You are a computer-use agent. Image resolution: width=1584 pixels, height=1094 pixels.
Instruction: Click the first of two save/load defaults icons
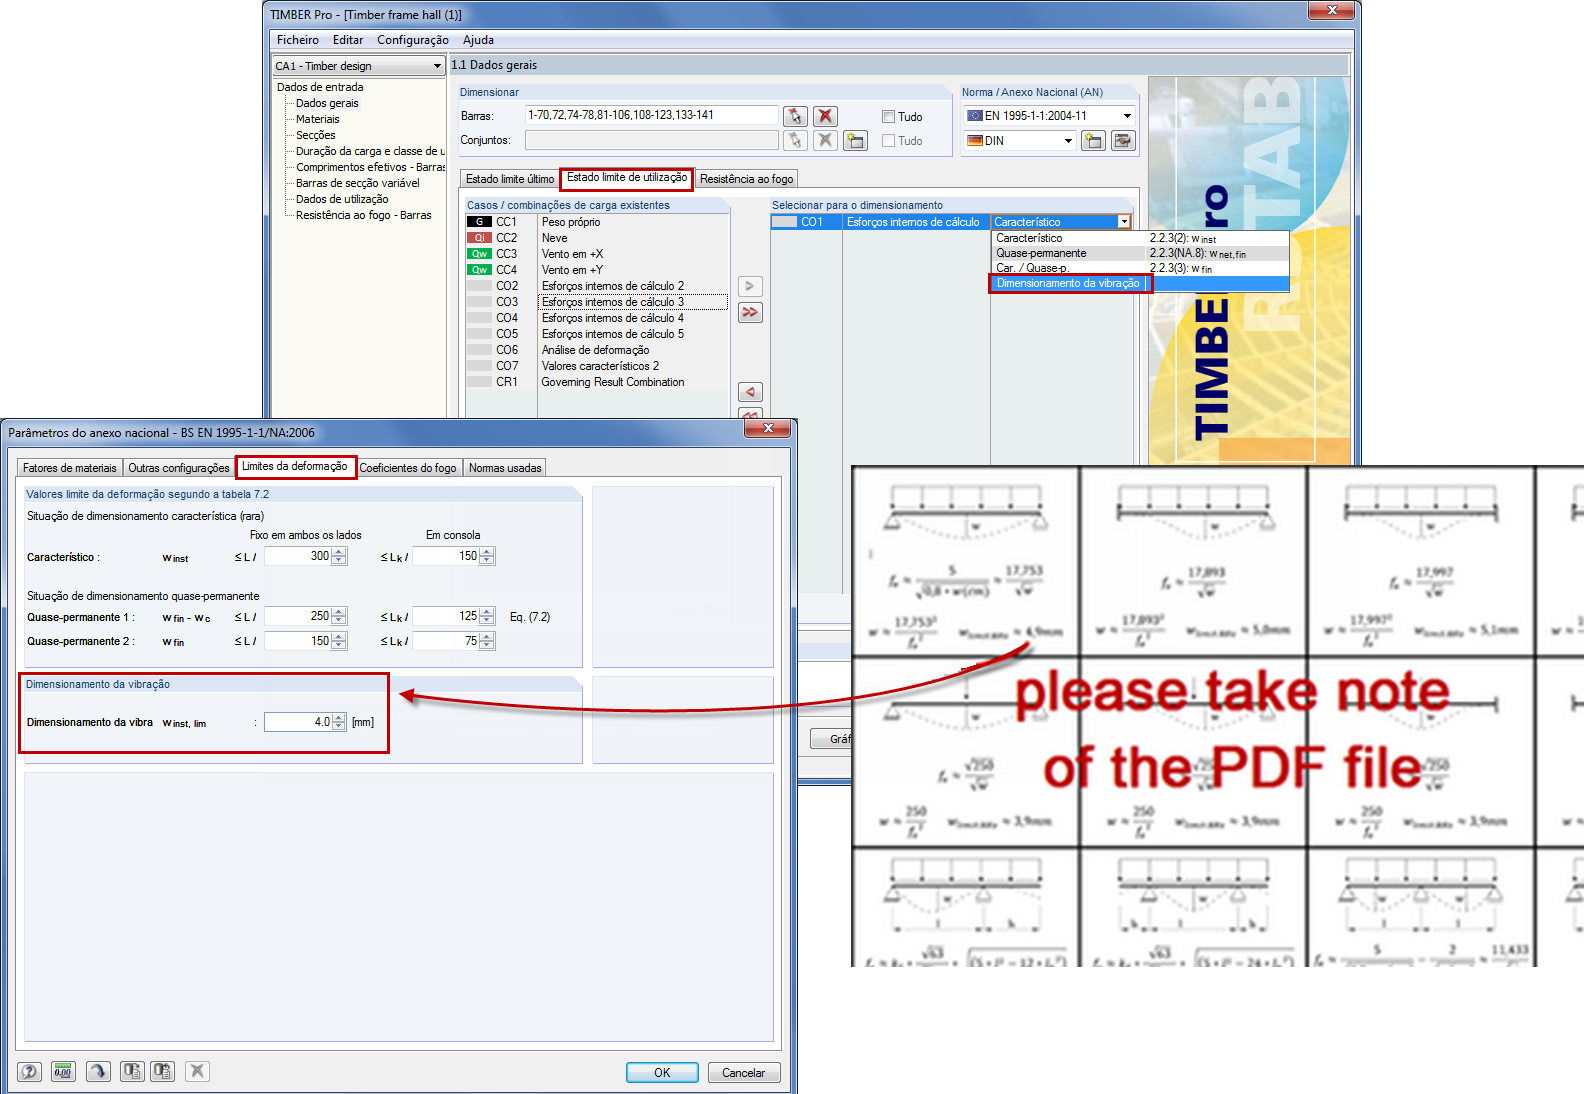[132, 1071]
